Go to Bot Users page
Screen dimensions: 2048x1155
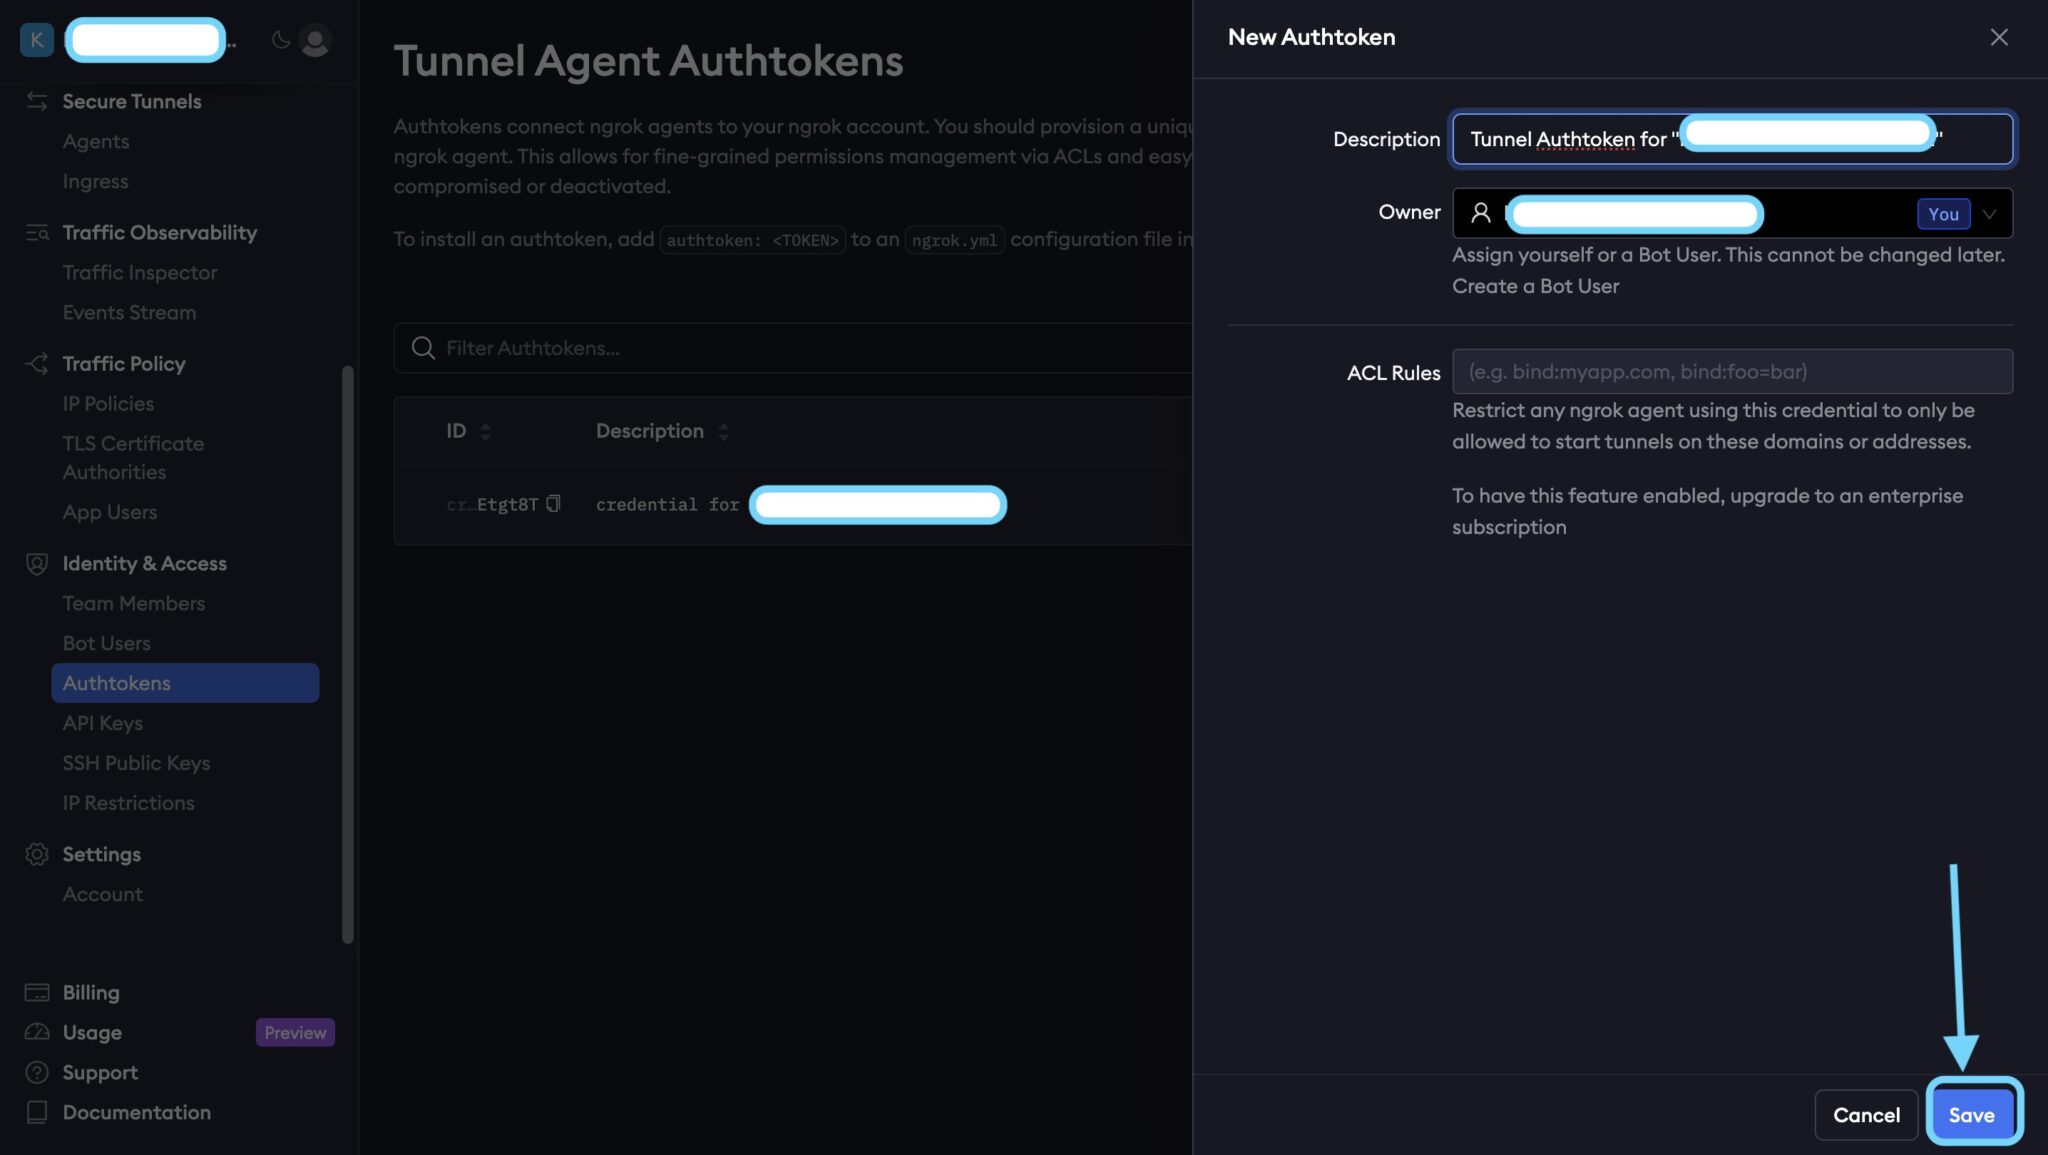(107, 643)
